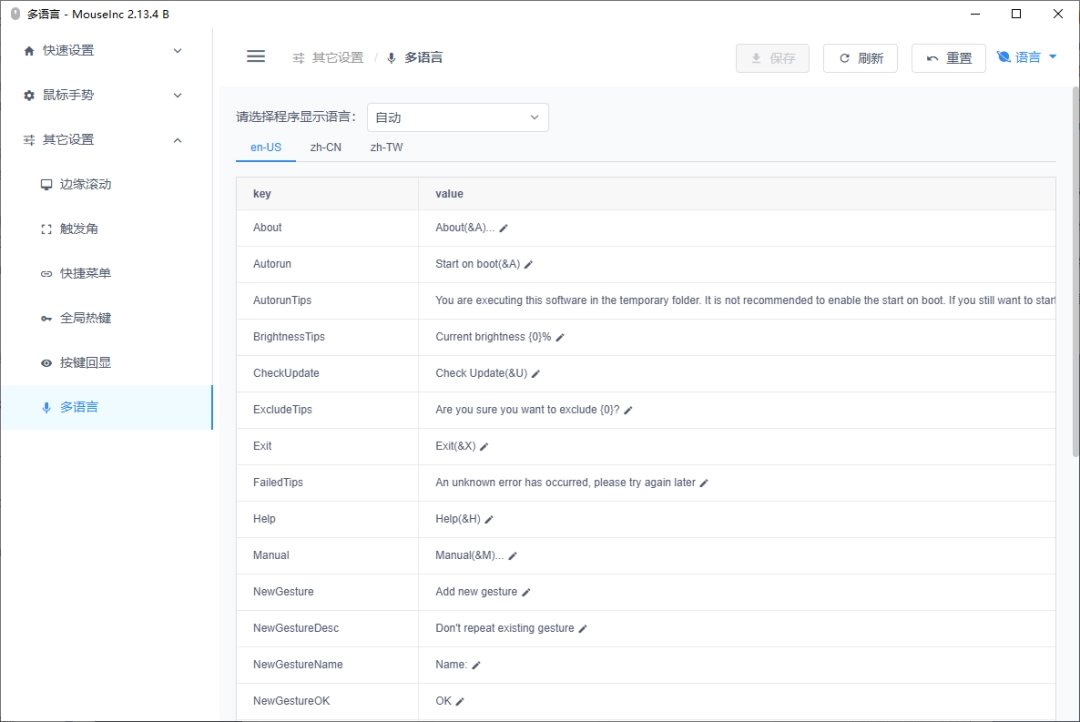The height and width of the screenshot is (722, 1080).
Task: Switch to the zh-TW language tab
Action: 386,147
